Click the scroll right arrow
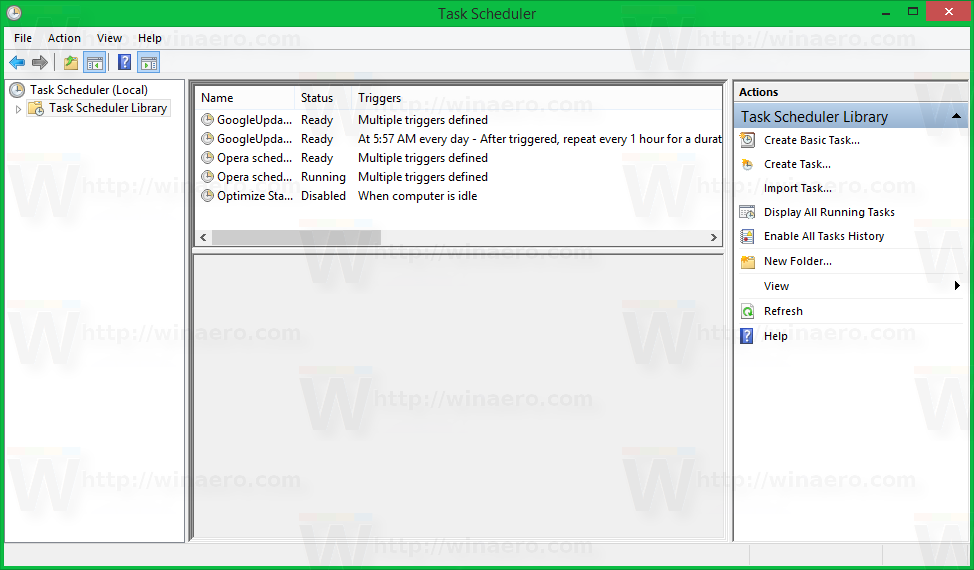This screenshot has height=570, width=974. (x=714, y=237)
